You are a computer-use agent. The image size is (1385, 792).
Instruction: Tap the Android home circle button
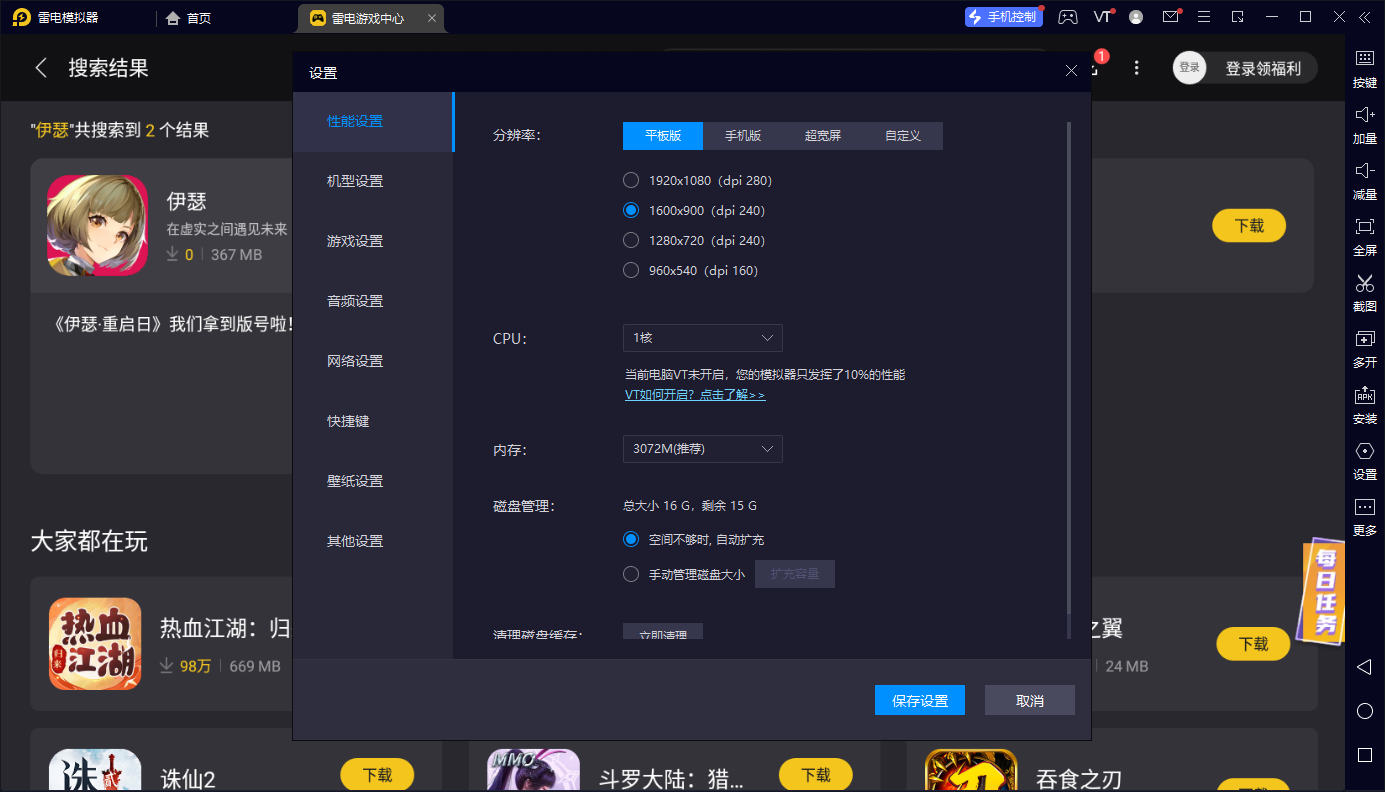pyautogui.click(x=1364, y=711)
